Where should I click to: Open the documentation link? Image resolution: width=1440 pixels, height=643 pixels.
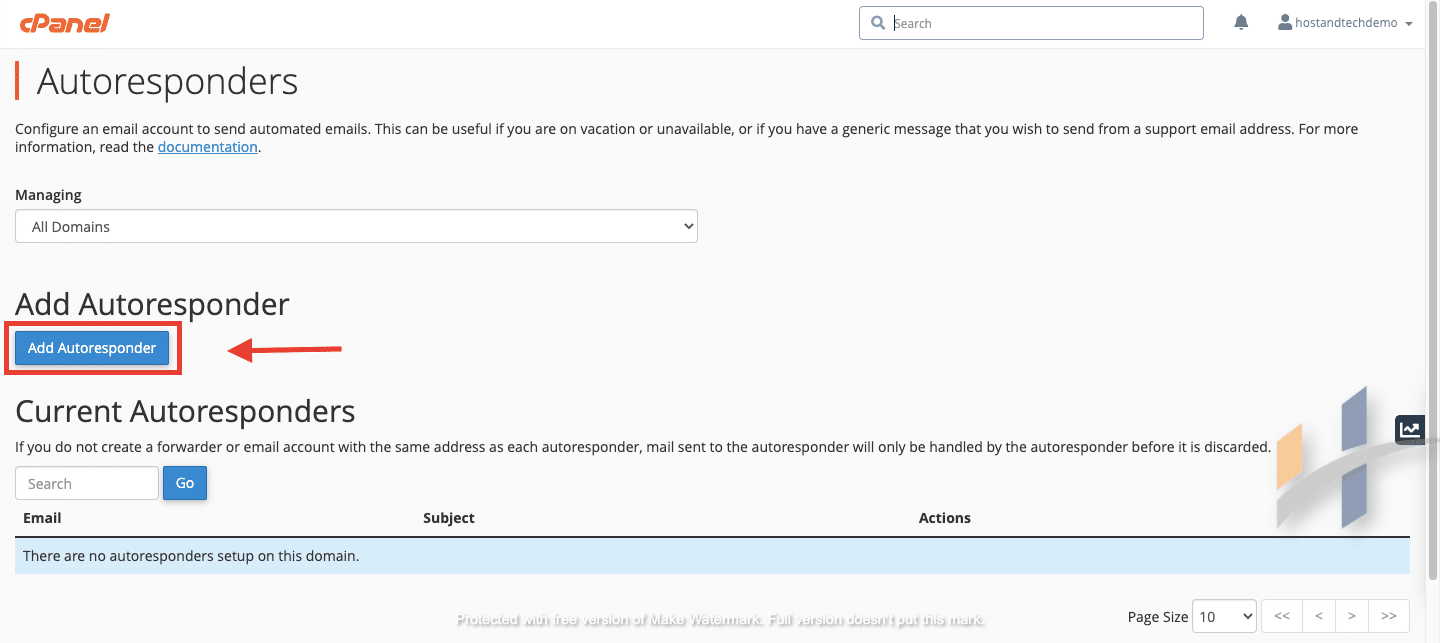pyautogui.click(x=207, y=146)
